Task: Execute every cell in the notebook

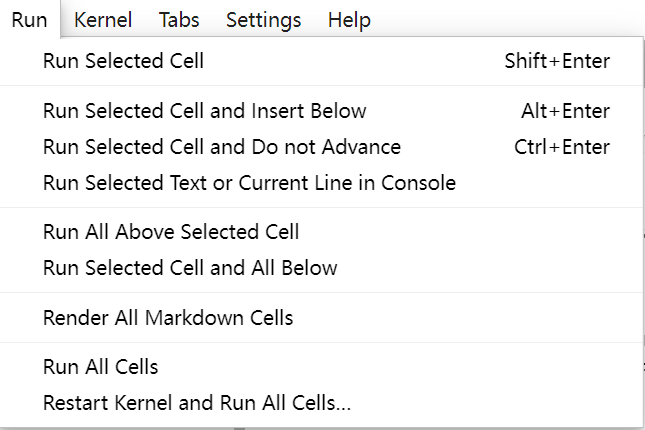Action: tap(100, 367)
